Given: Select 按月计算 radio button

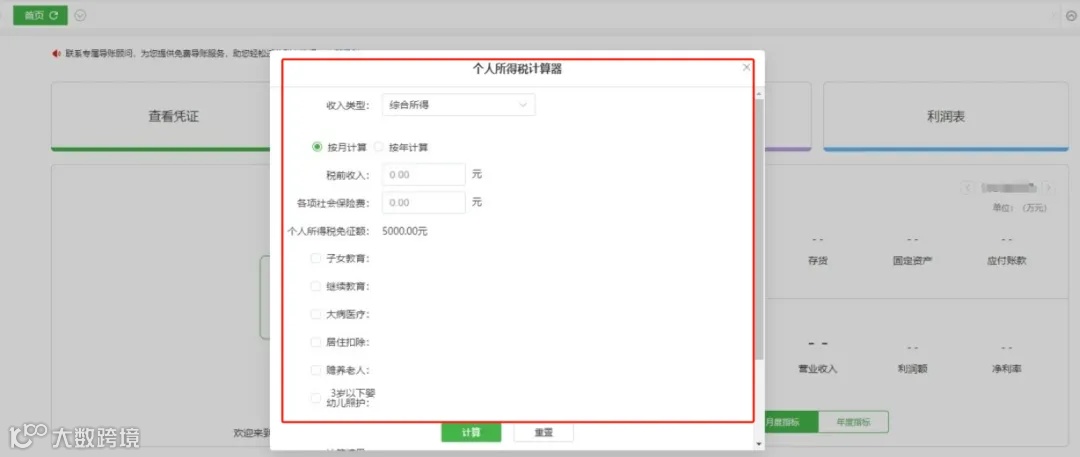Looking at the screenshot, I should tap(317, 147).
